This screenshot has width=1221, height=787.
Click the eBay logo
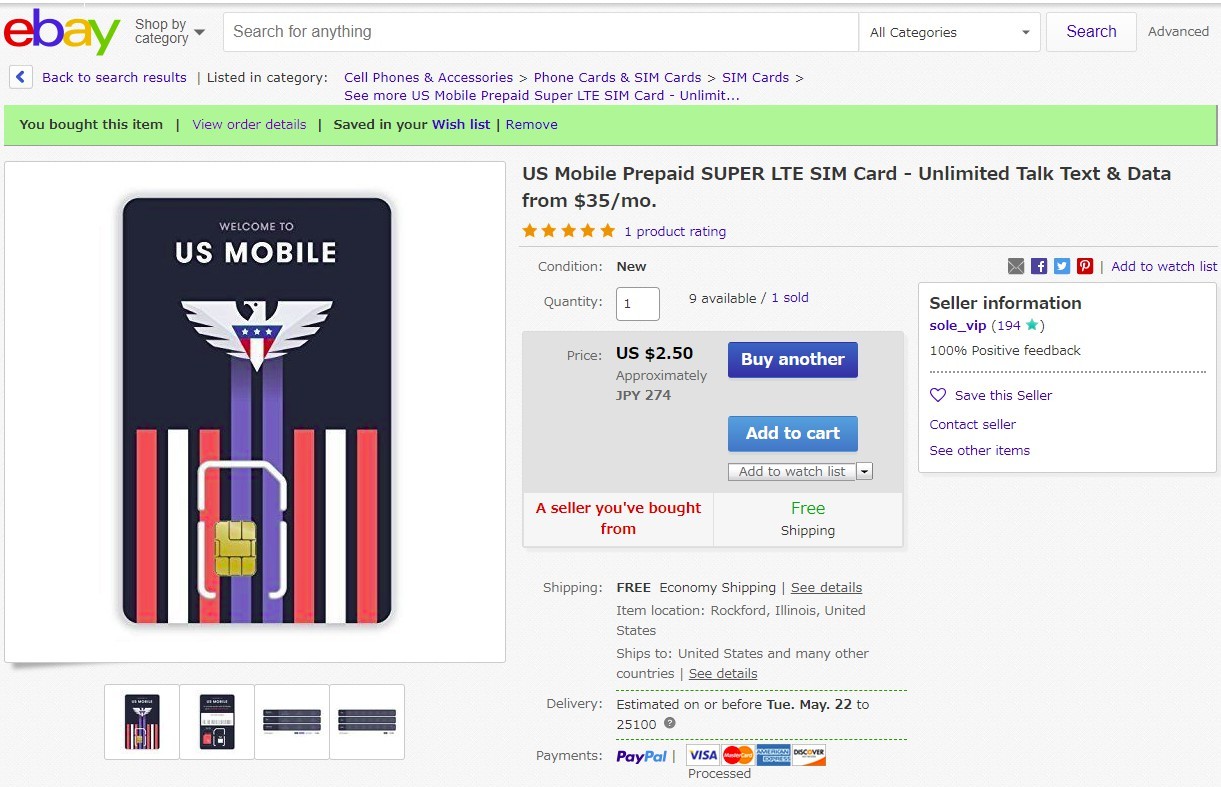click(62, 32)
